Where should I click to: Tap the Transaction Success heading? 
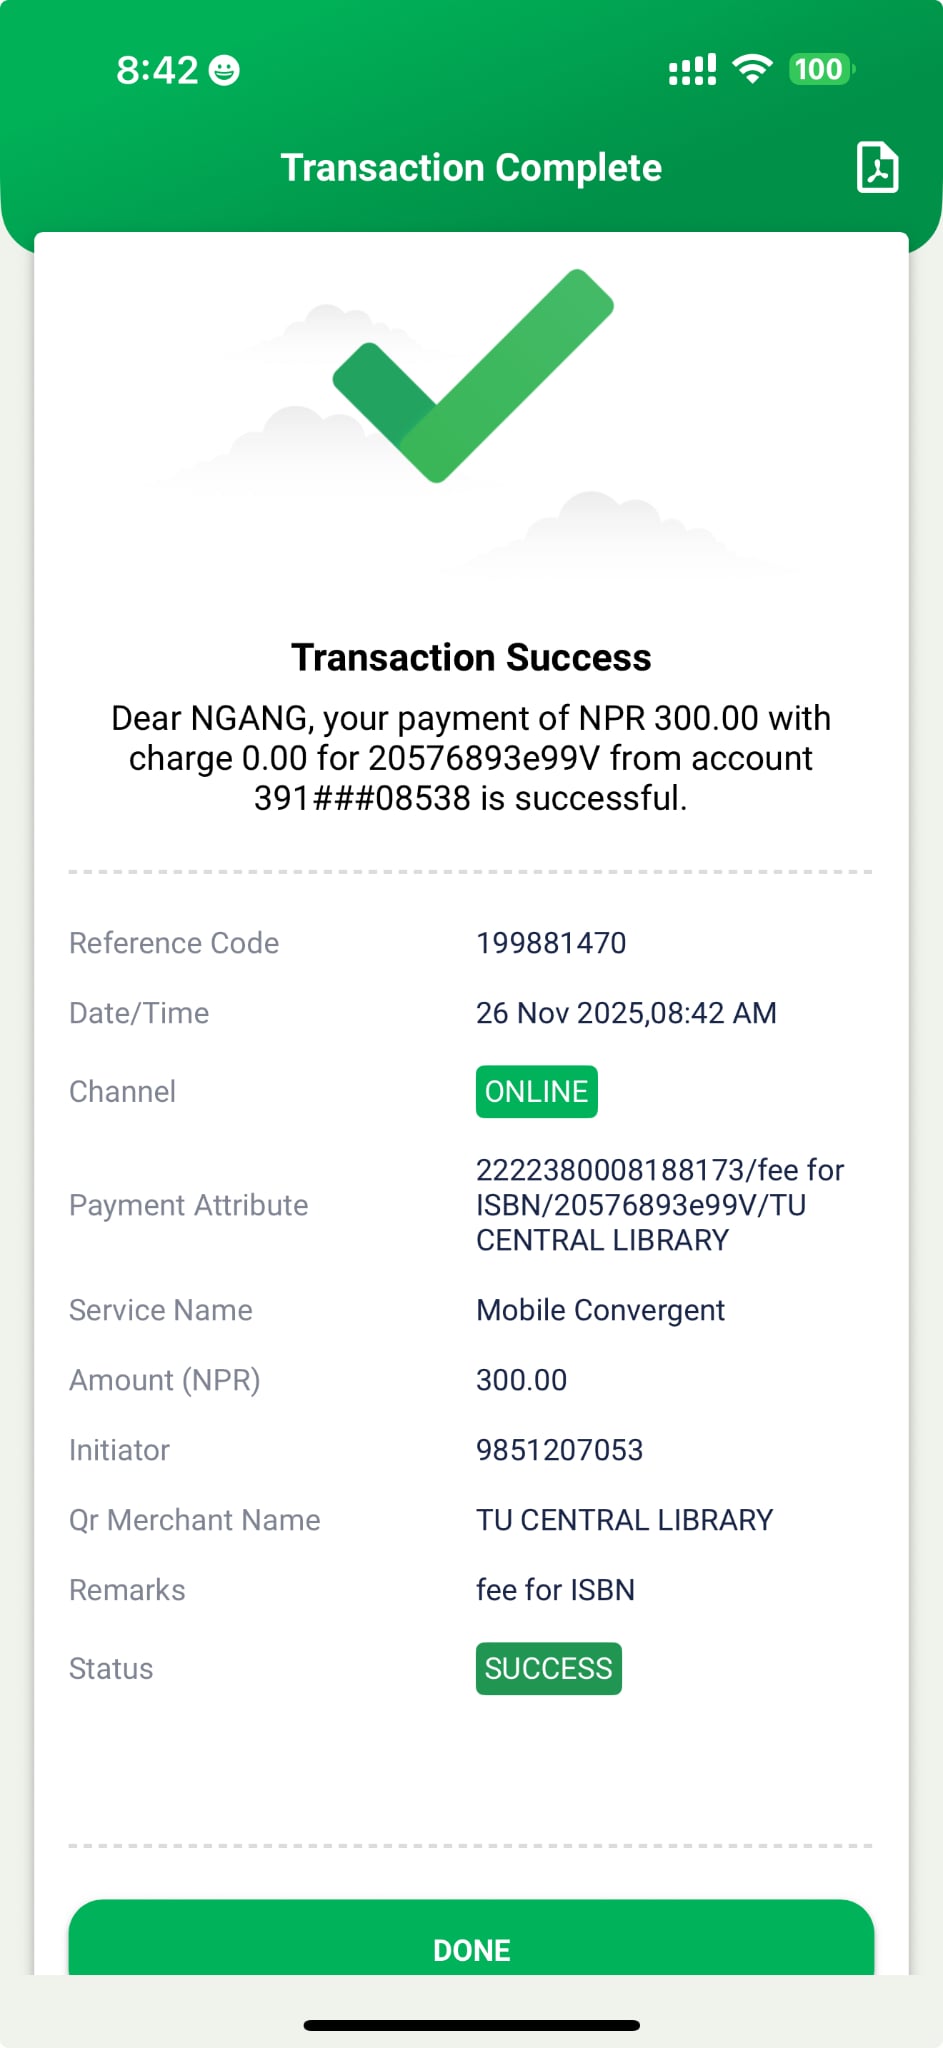point(471,658)
